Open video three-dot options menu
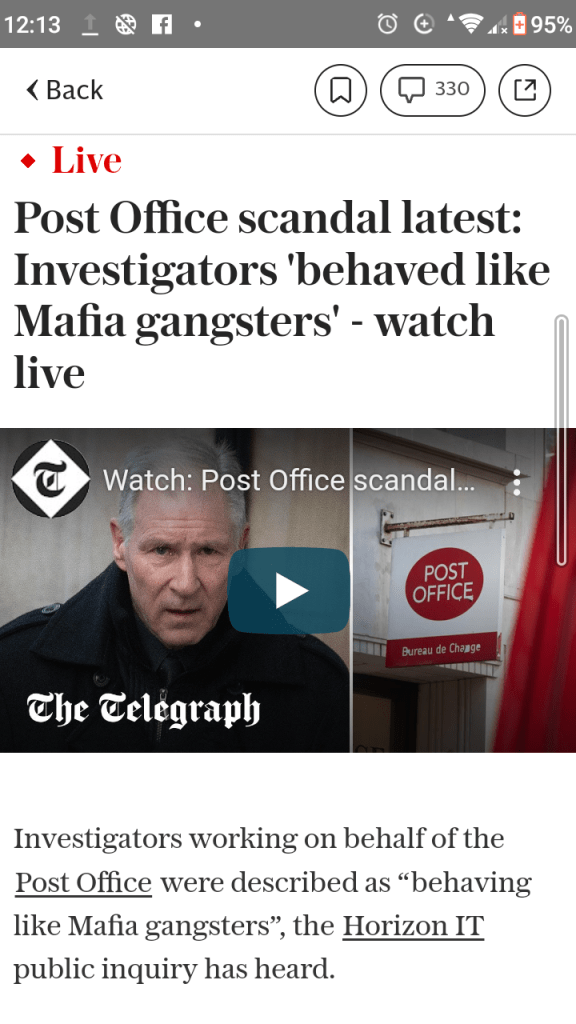The width and height of the screenshot is (576, 1024). tap(517, 482)
